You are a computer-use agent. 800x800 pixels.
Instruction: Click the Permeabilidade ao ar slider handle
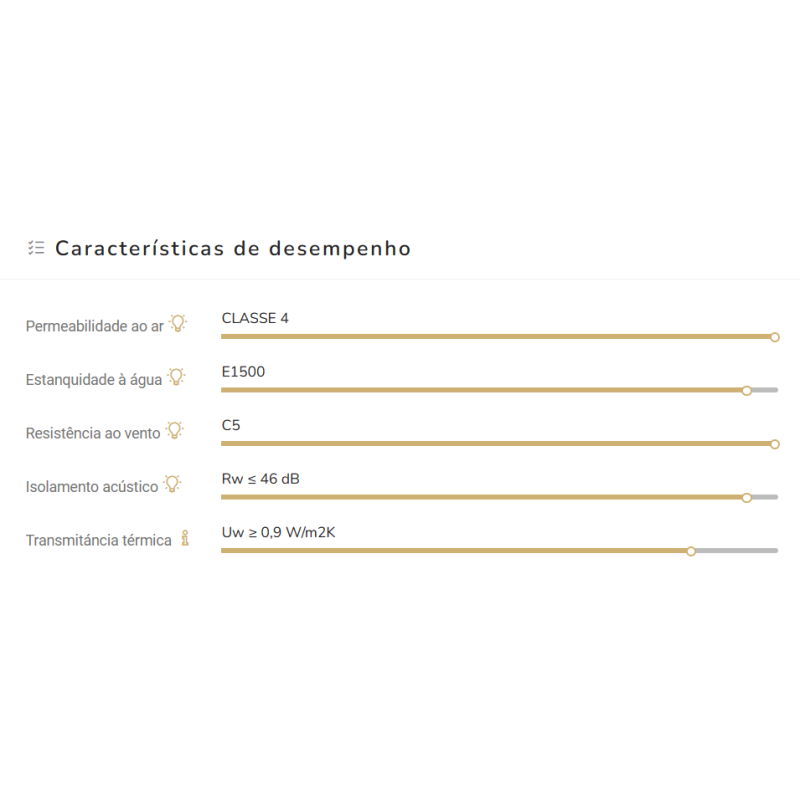[x=774, y=337]
